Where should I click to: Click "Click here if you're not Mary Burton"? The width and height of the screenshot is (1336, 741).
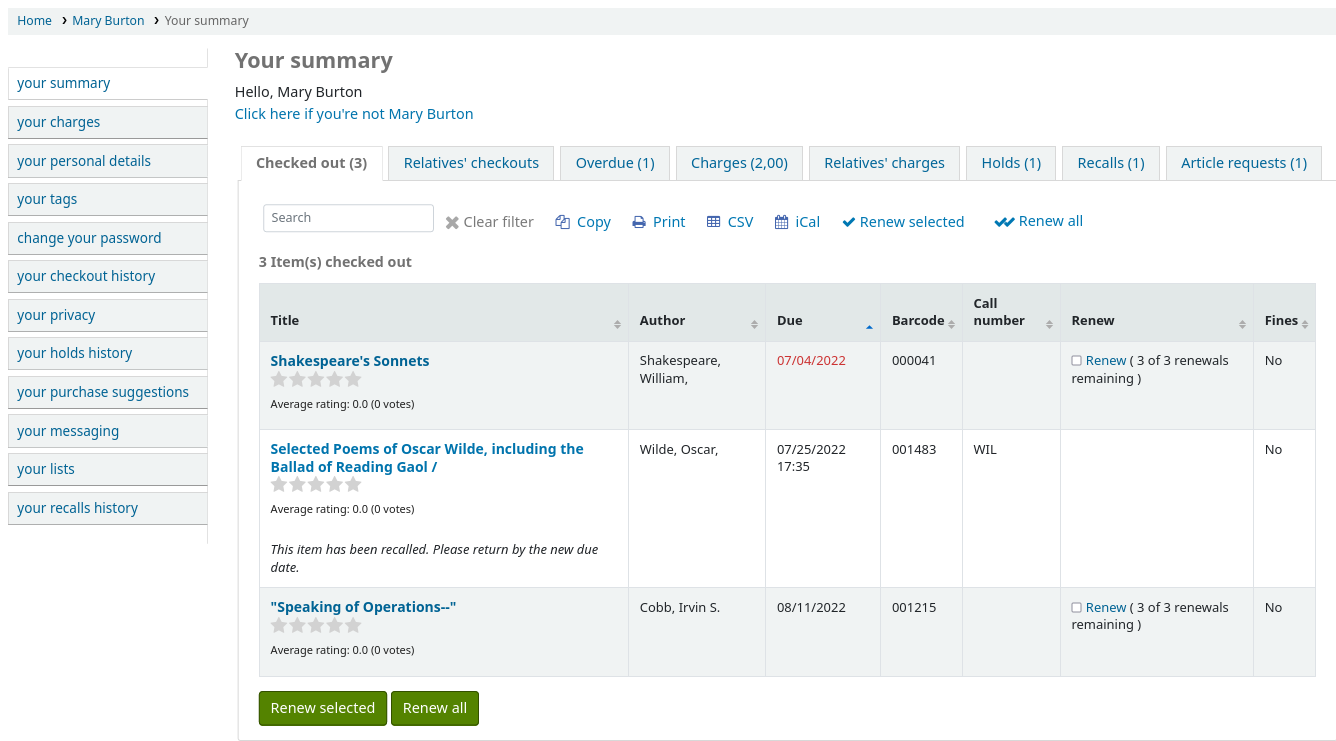coord(354,113)
